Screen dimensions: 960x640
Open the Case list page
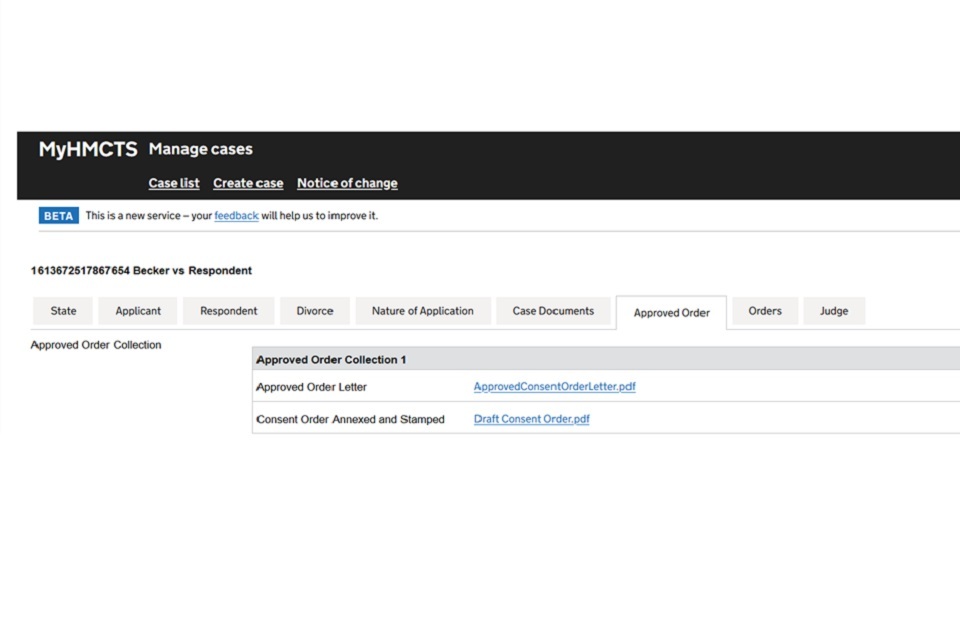174,183
